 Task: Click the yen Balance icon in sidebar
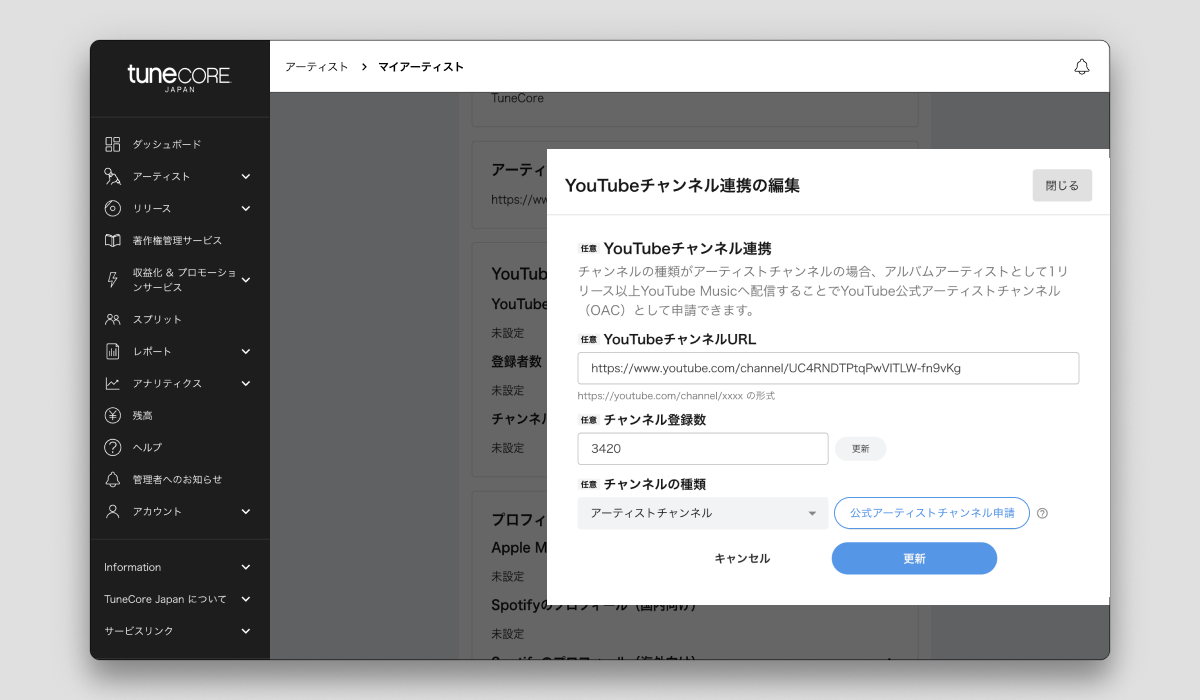coord(113,415)
